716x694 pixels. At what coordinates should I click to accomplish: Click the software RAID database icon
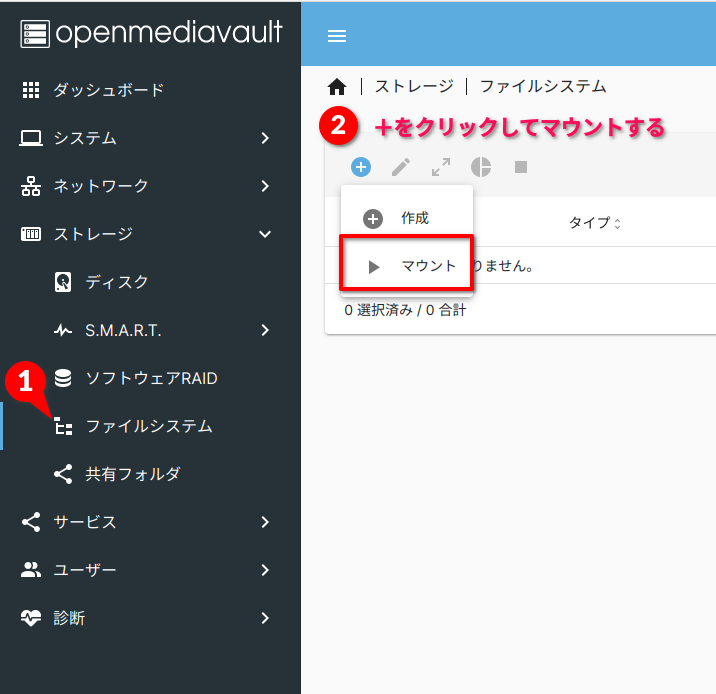click(63, 378)
